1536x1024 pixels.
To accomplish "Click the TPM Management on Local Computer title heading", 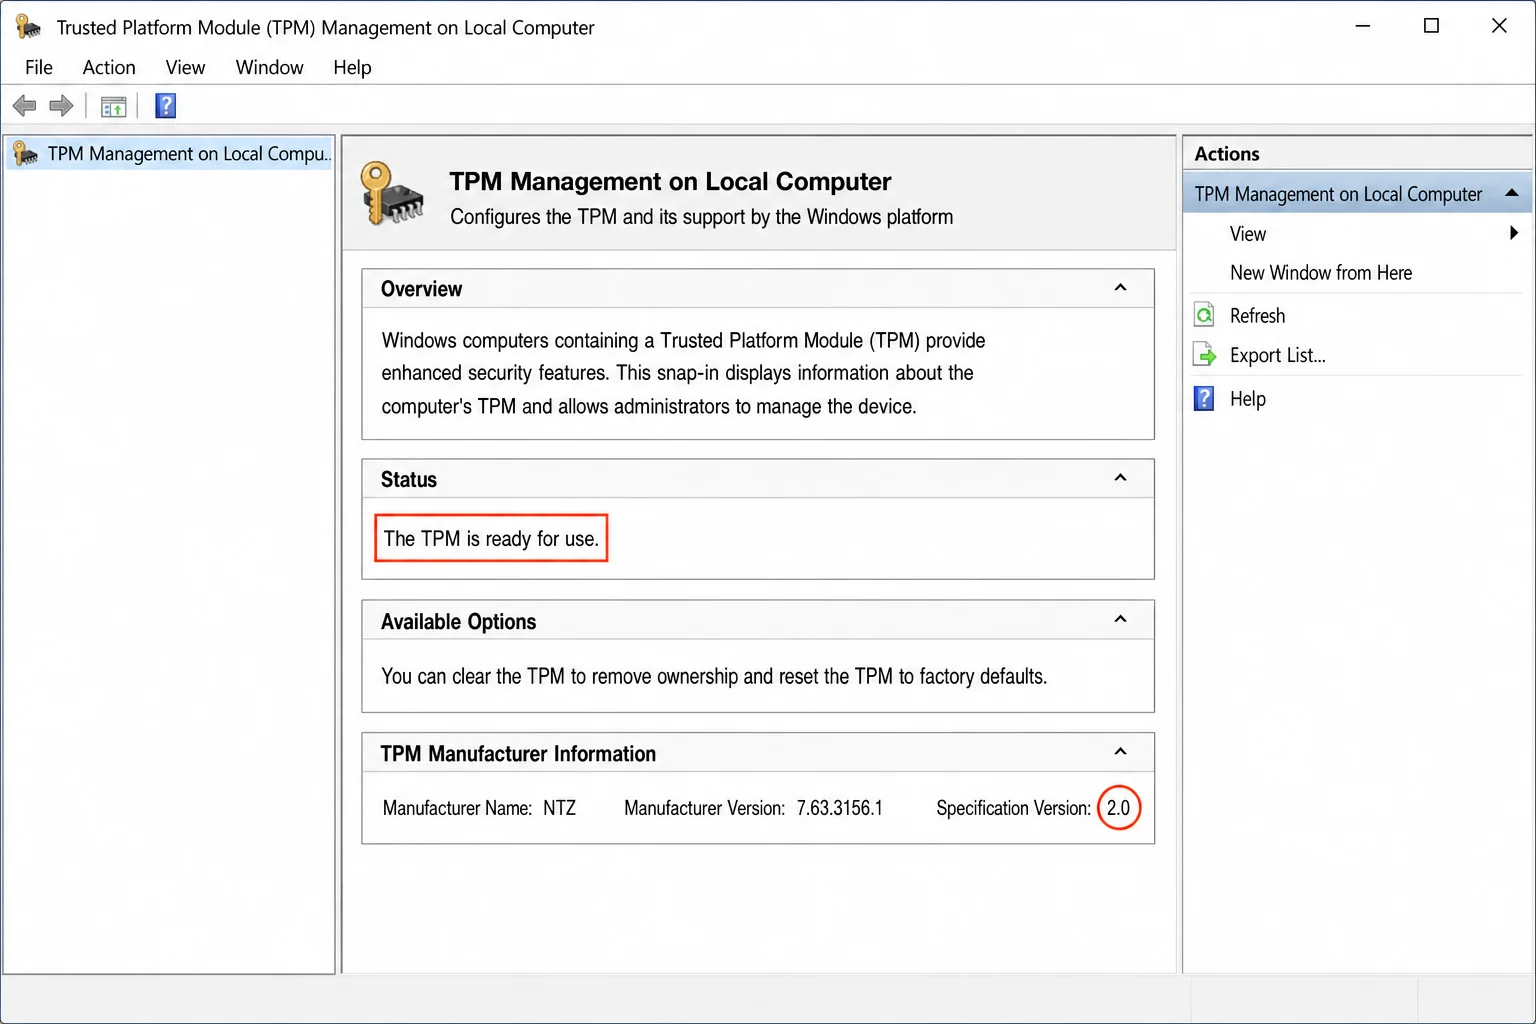I will pyautogui.click(x=670, y=181).
